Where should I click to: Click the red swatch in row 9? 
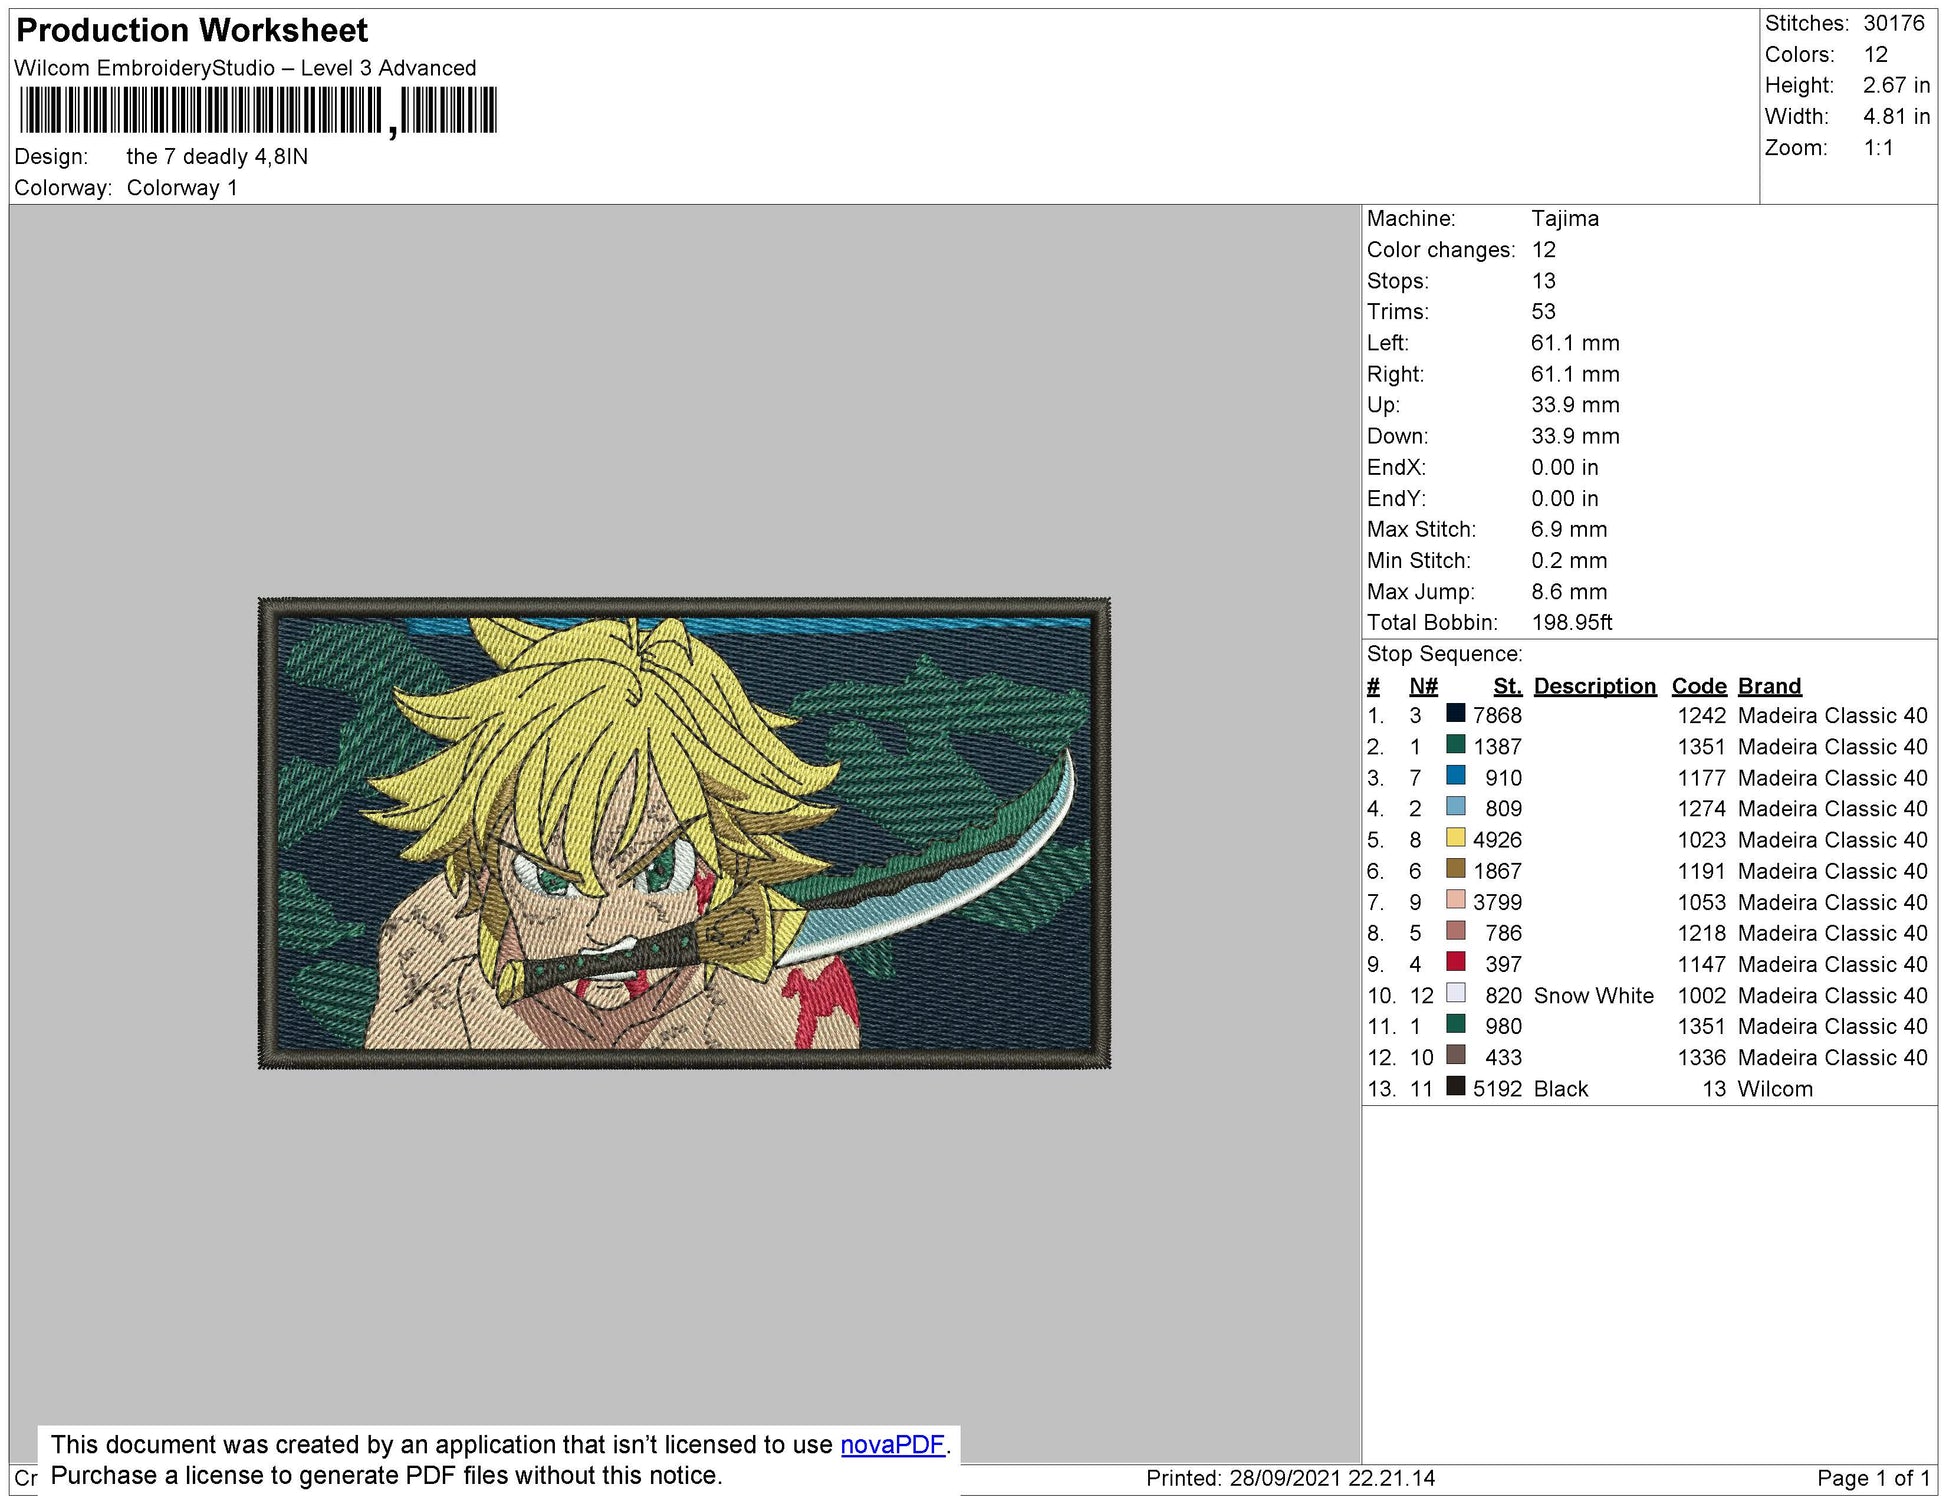coord(1455,962)
